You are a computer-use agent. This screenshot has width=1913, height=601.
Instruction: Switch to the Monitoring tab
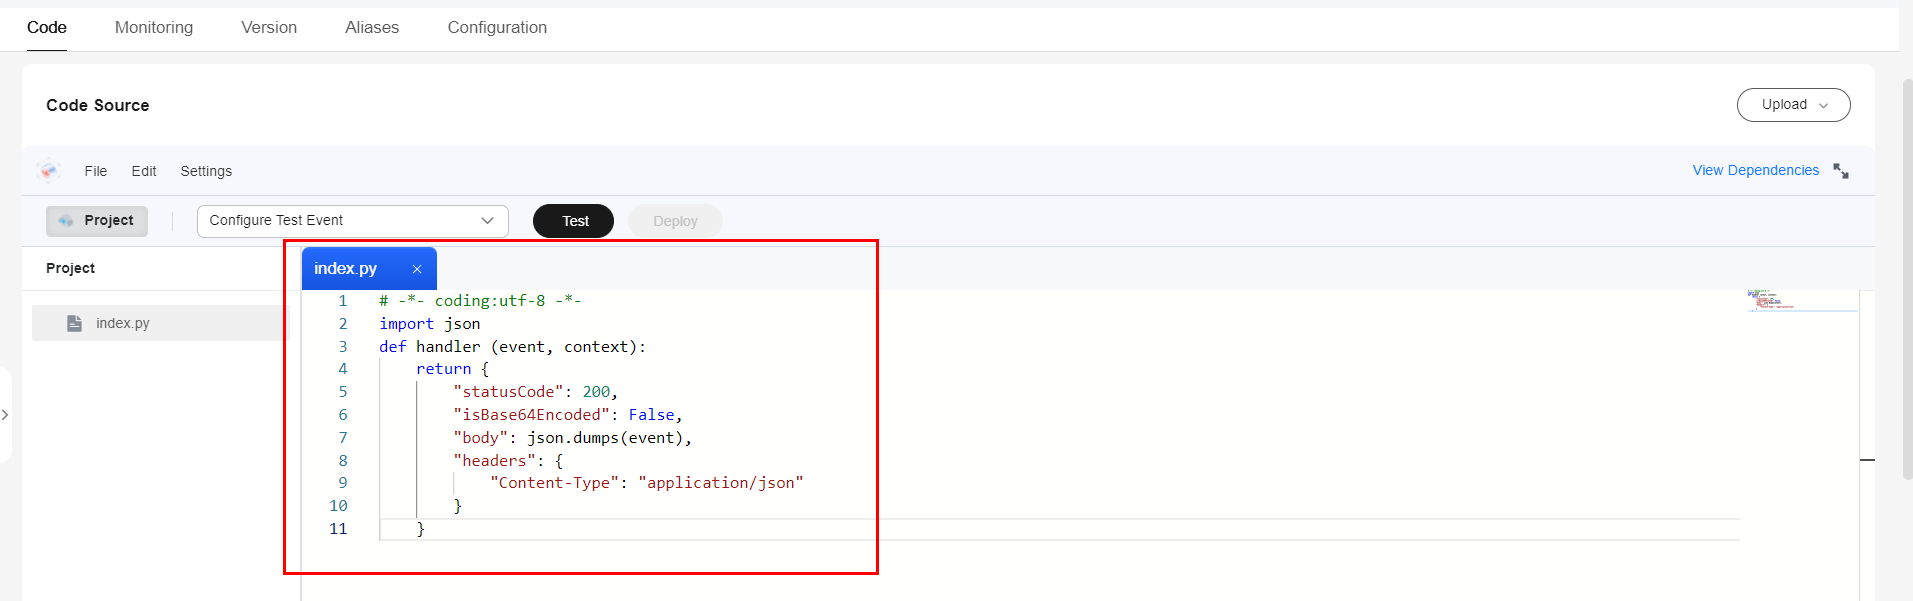[x=154, y=27]
